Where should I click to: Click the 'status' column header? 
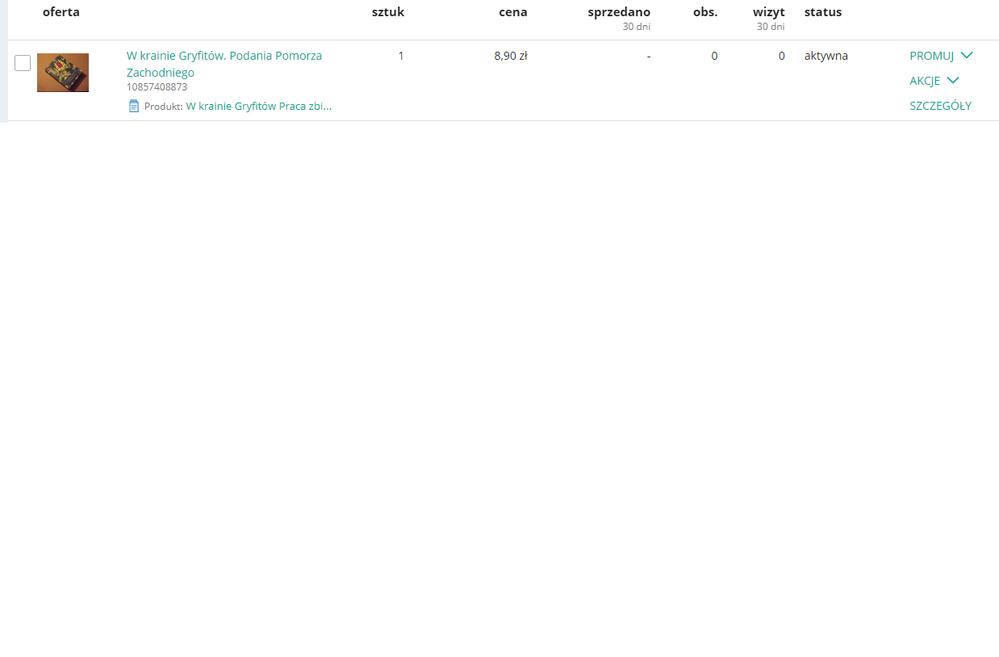(x=823, y=12)
